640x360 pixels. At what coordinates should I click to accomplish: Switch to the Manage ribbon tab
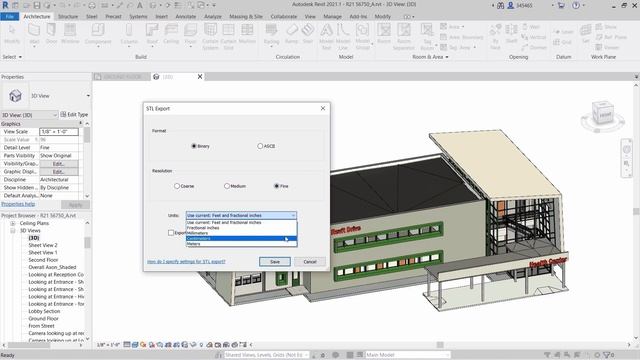point(332,16)
